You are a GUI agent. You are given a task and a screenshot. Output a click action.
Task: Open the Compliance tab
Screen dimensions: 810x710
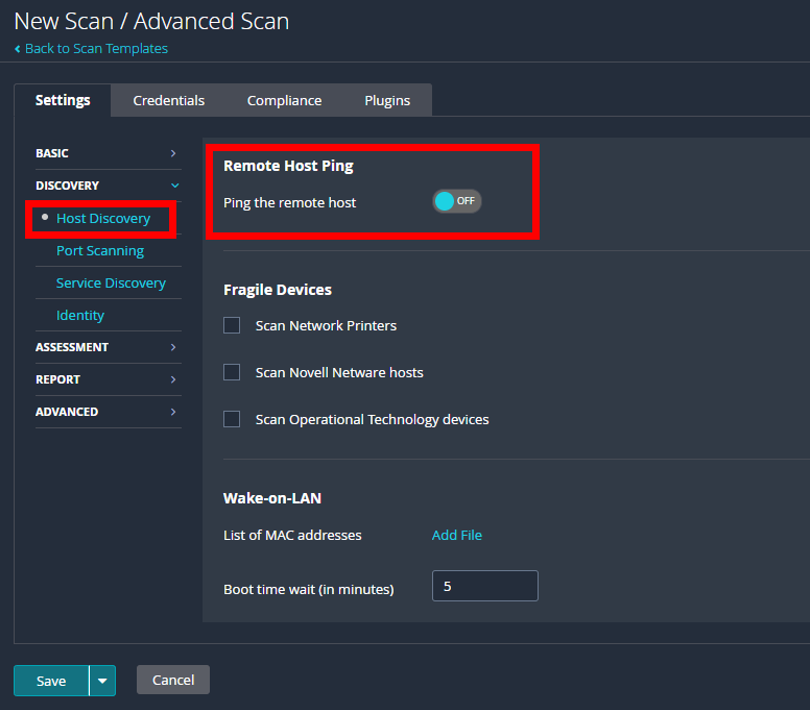pos(284,100)
